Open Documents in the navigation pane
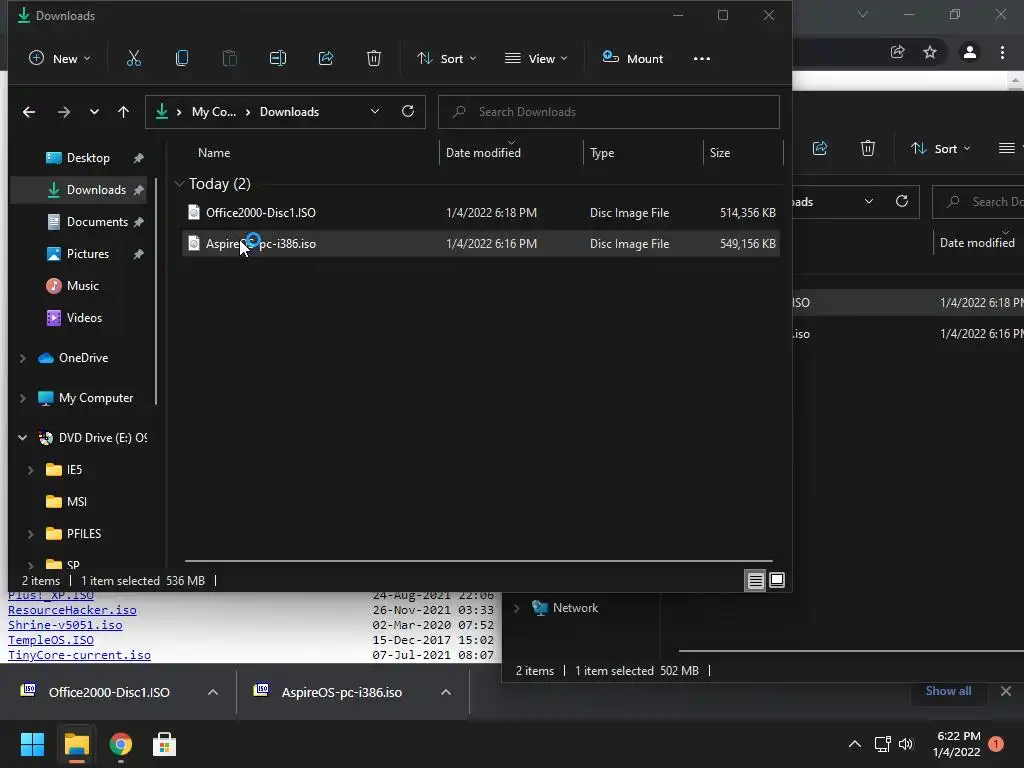 tap(97, 221)
